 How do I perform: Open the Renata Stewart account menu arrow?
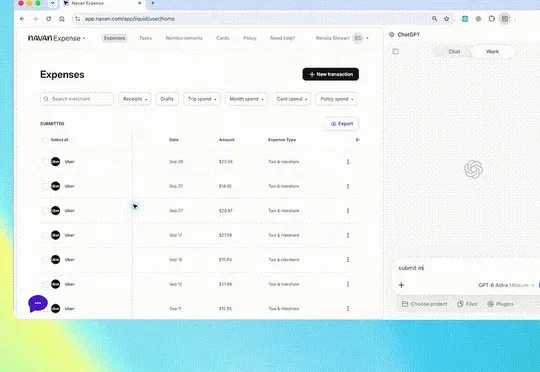point(367,38)
